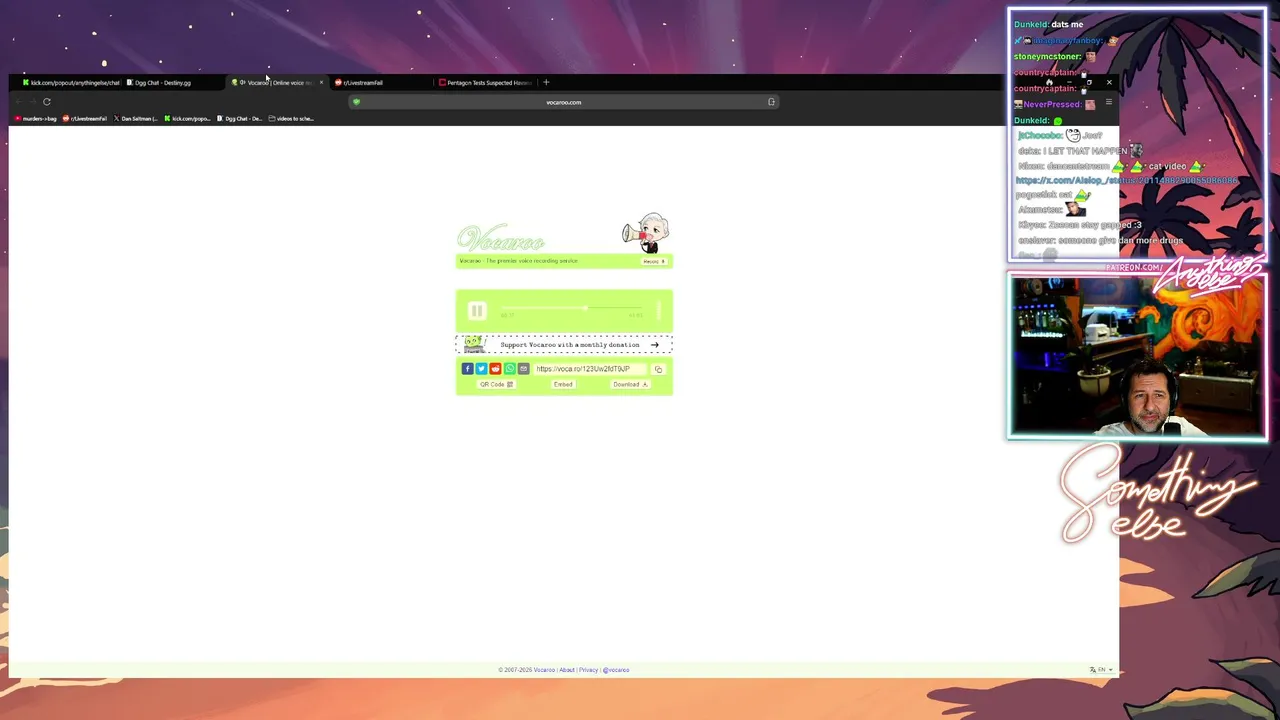1280x720 pixels.
Task: Click the donation banner arrow
Action: [x=655, y=345]
